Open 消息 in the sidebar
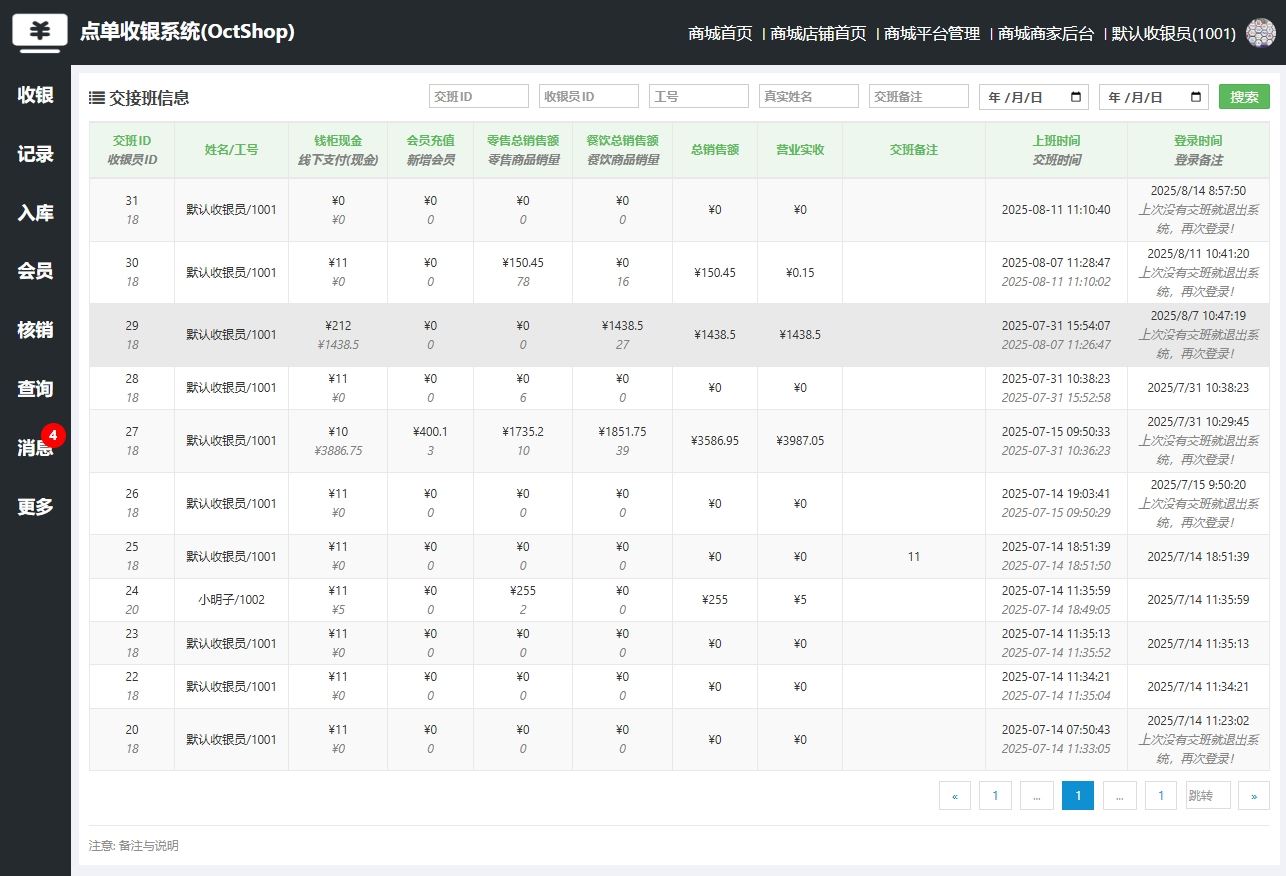This screenshot has height=876, width=1286. click(35, 448)
